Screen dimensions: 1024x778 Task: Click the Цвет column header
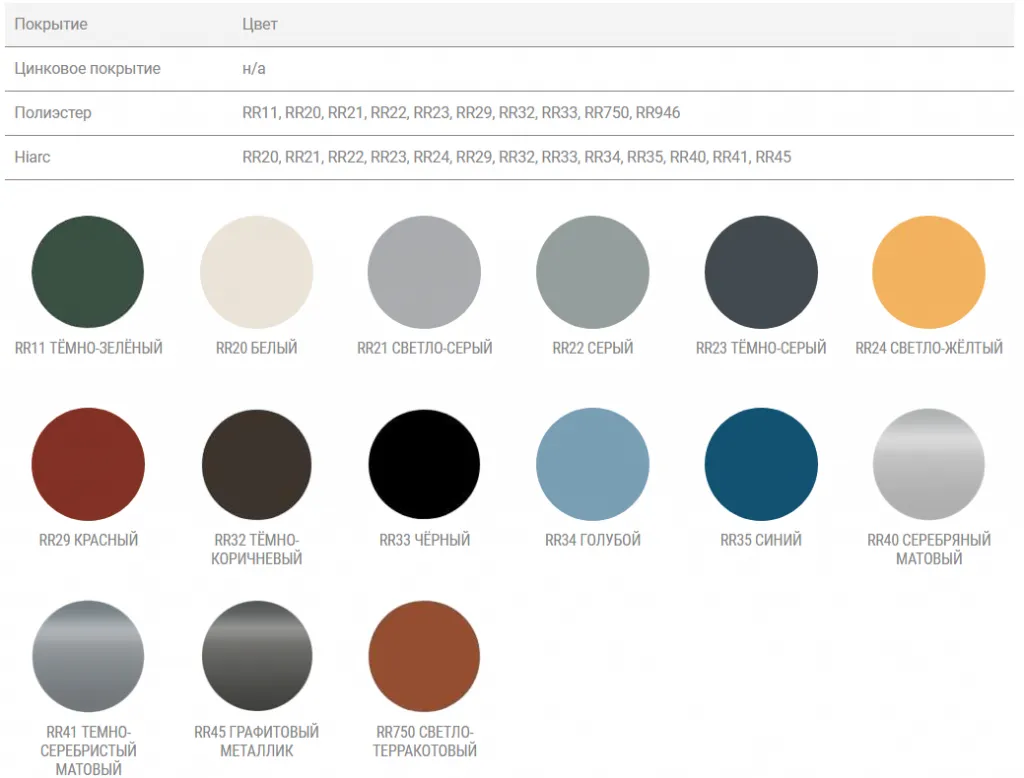(260, 25)
